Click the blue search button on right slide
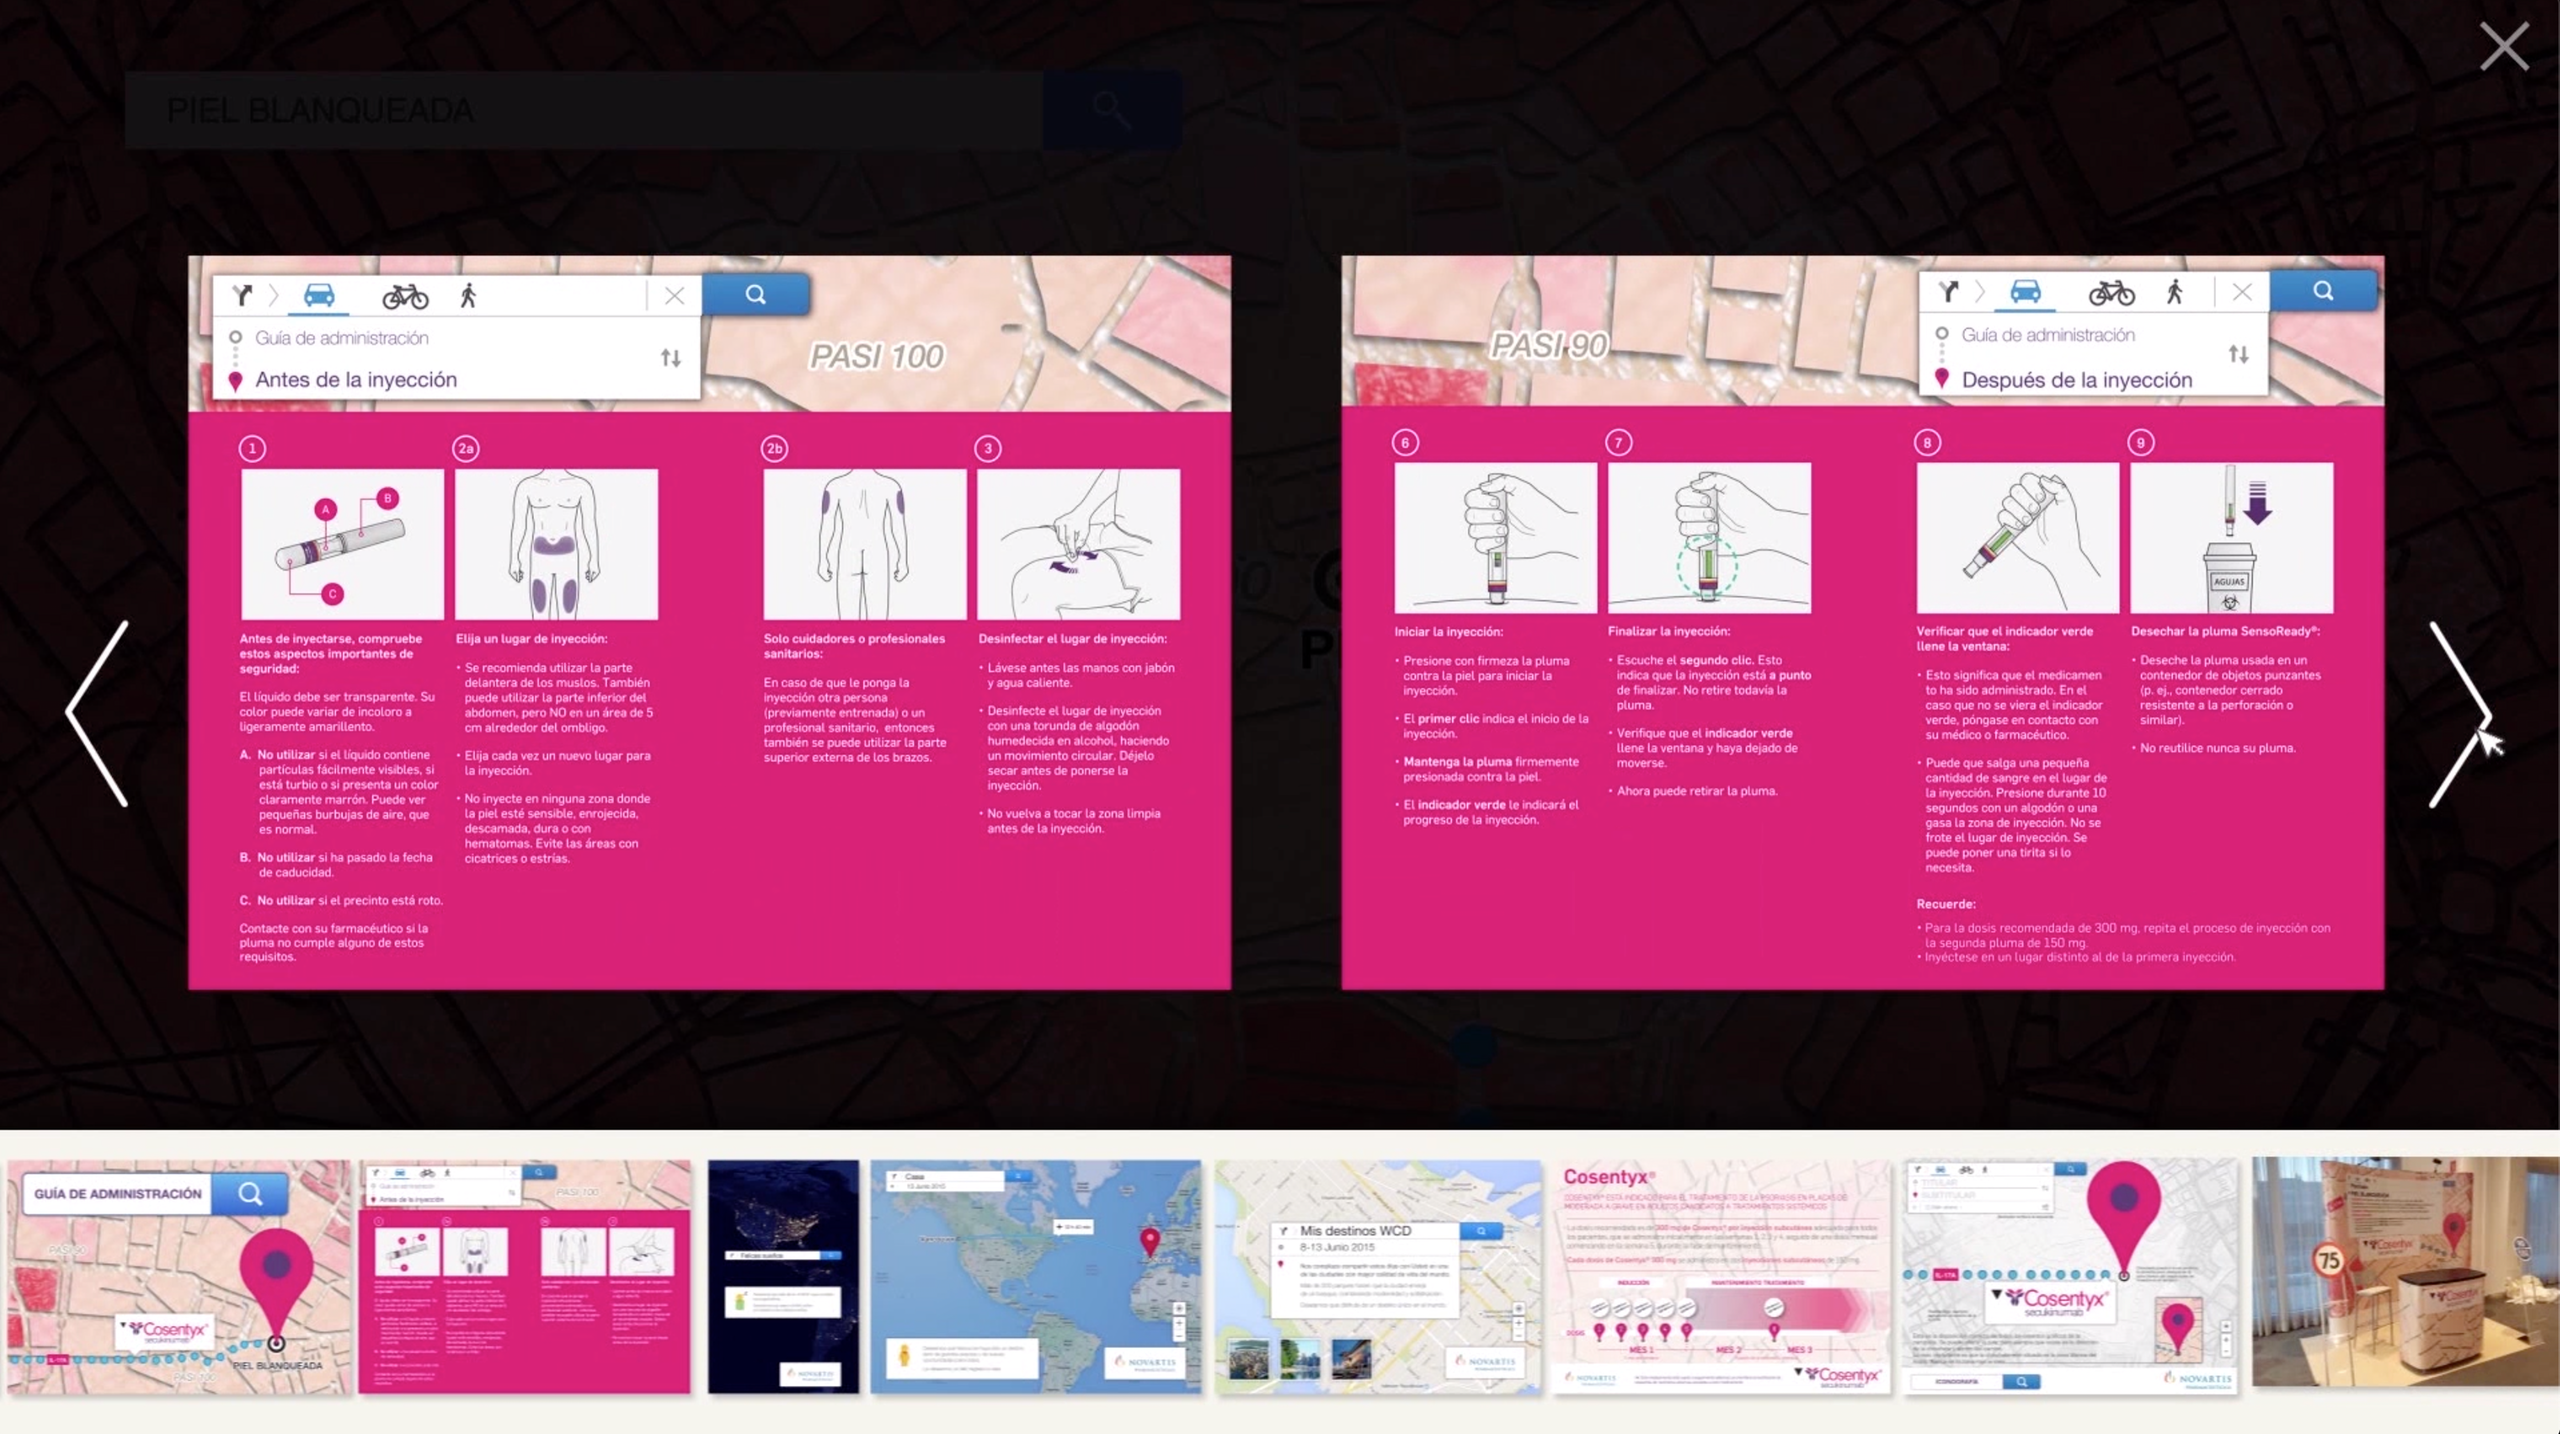The image size is (2560, 1434). point(2322,291)
